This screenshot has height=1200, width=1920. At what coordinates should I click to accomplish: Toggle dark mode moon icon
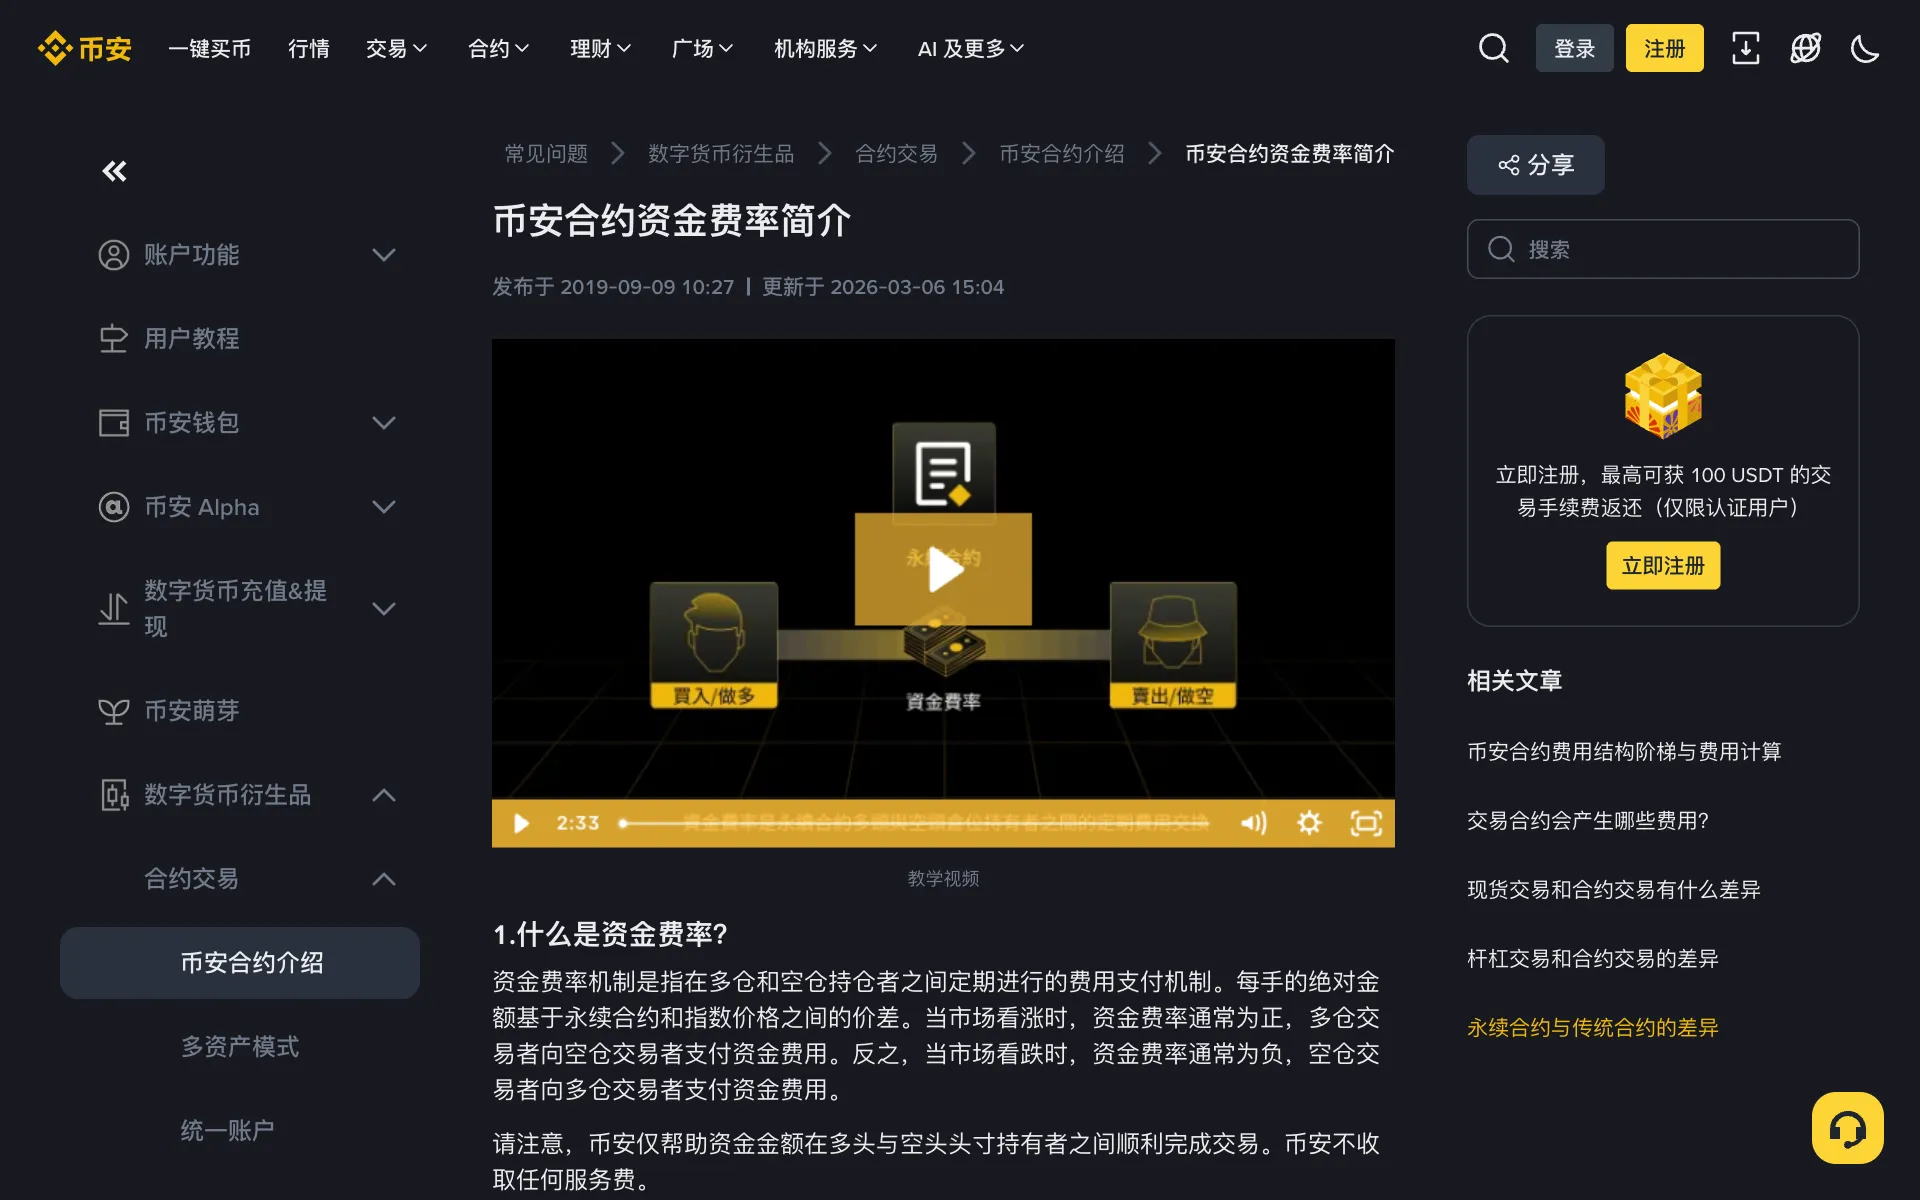coord(1865,48)
